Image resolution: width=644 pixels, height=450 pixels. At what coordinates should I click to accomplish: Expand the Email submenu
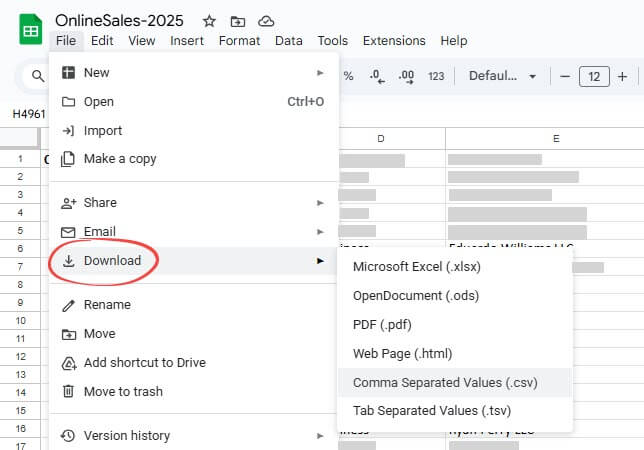click(x=193, y=232)
